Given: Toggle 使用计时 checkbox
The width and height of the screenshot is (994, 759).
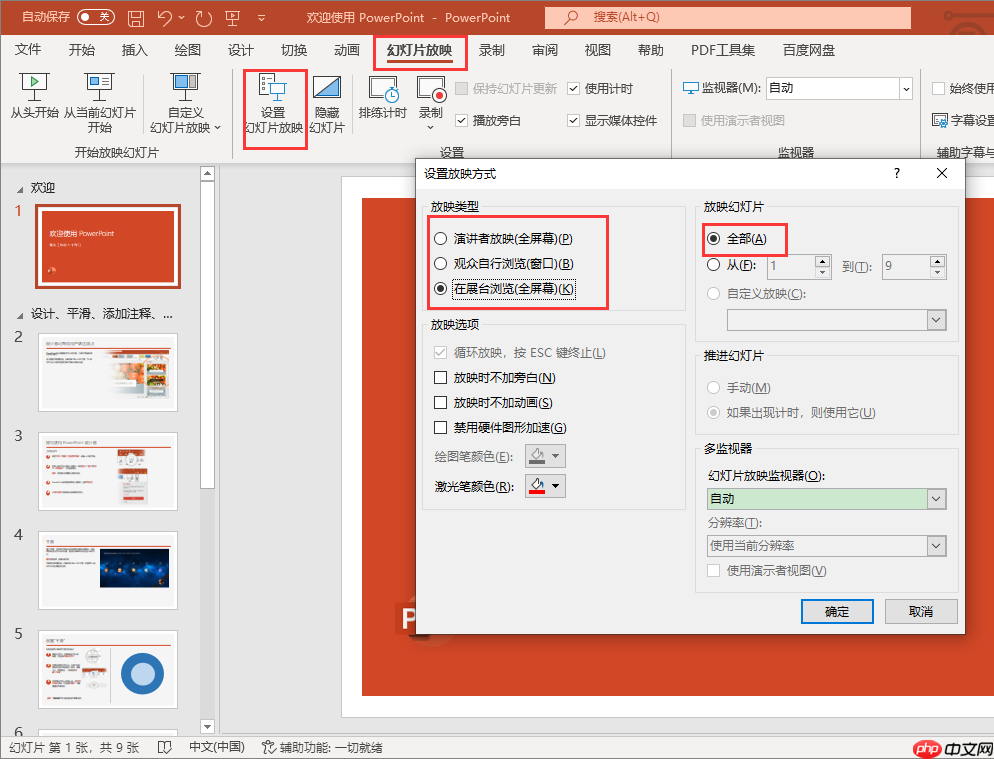Looking at the screenshot, I should (574, 89).
